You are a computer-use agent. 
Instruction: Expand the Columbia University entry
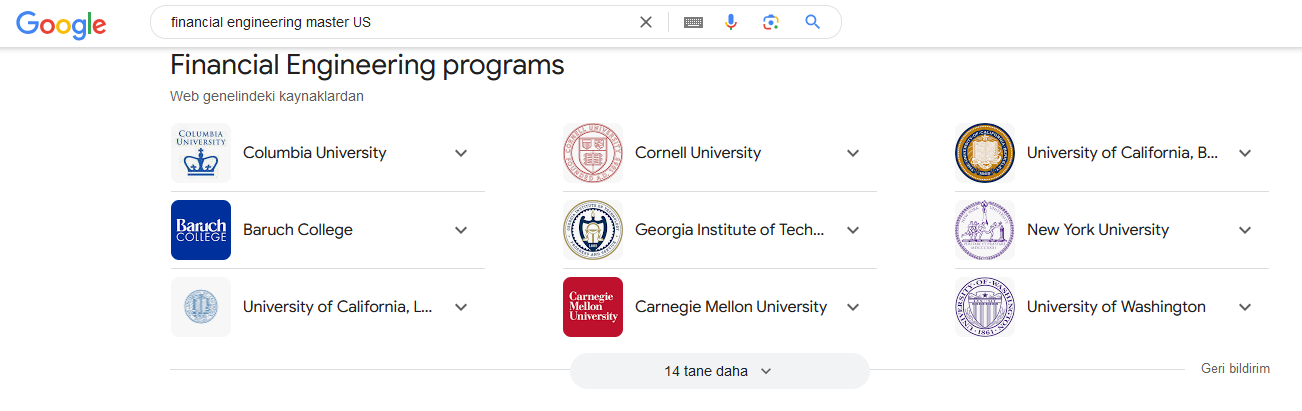461,153
